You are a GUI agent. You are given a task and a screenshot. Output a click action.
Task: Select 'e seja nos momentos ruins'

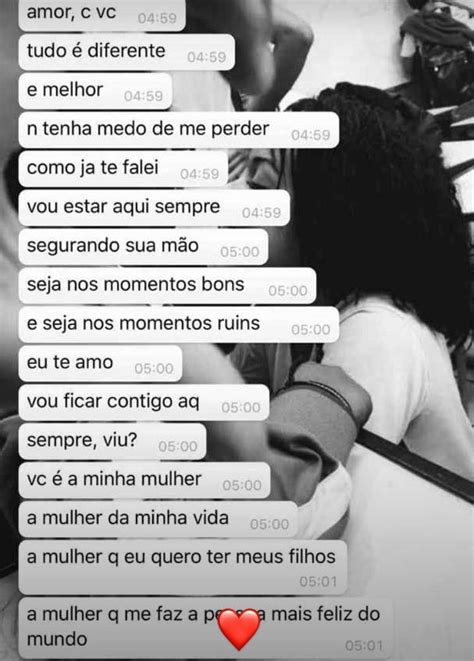[179, 325]
